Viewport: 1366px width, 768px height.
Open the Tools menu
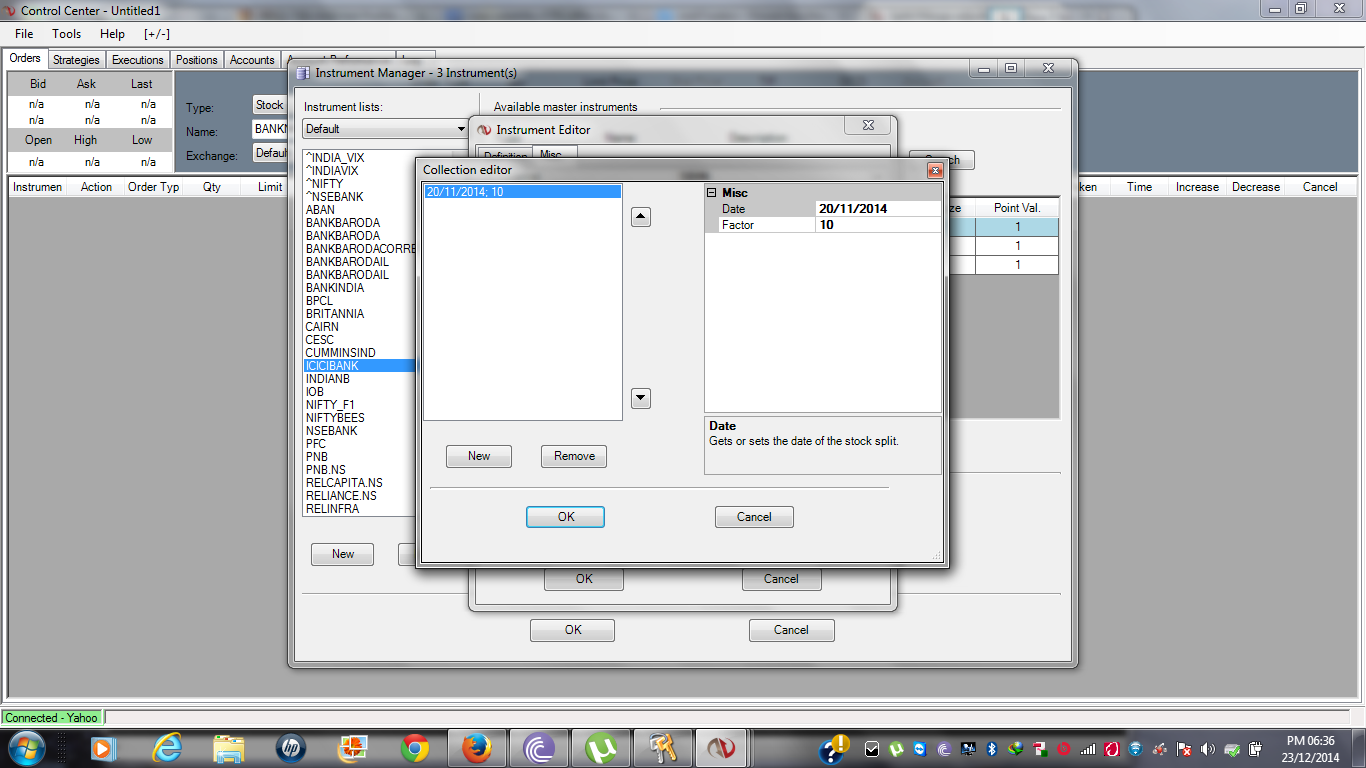(67, 34)
